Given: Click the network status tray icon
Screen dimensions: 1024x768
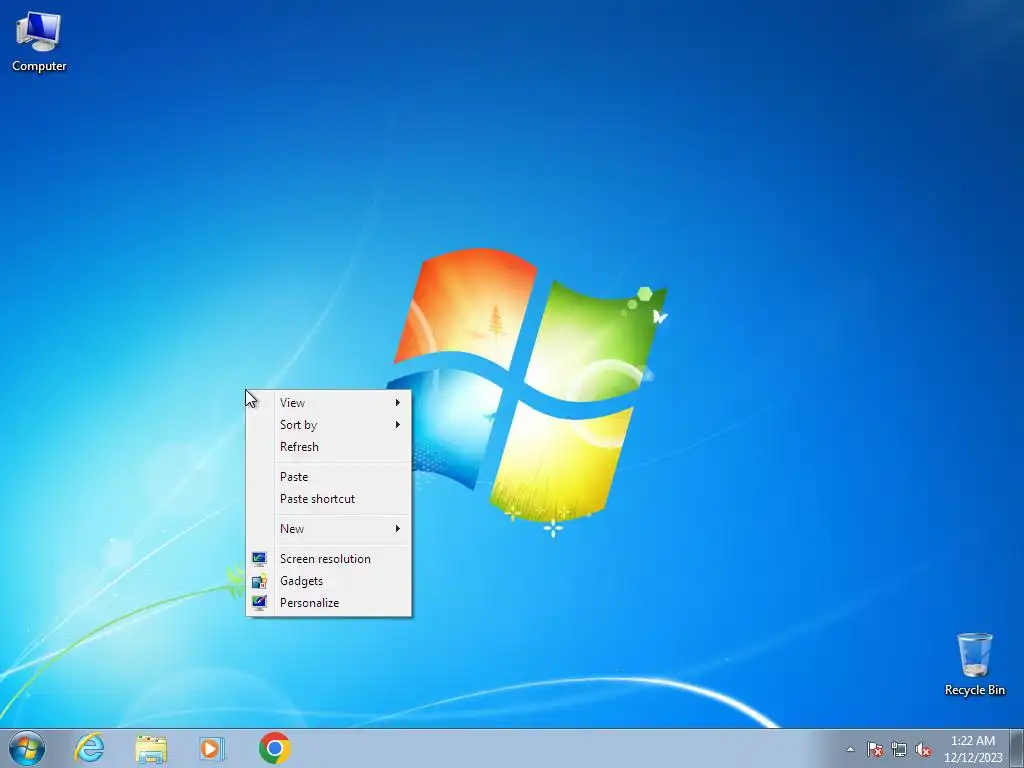Looking at the screenshot, I should [899, 749].
